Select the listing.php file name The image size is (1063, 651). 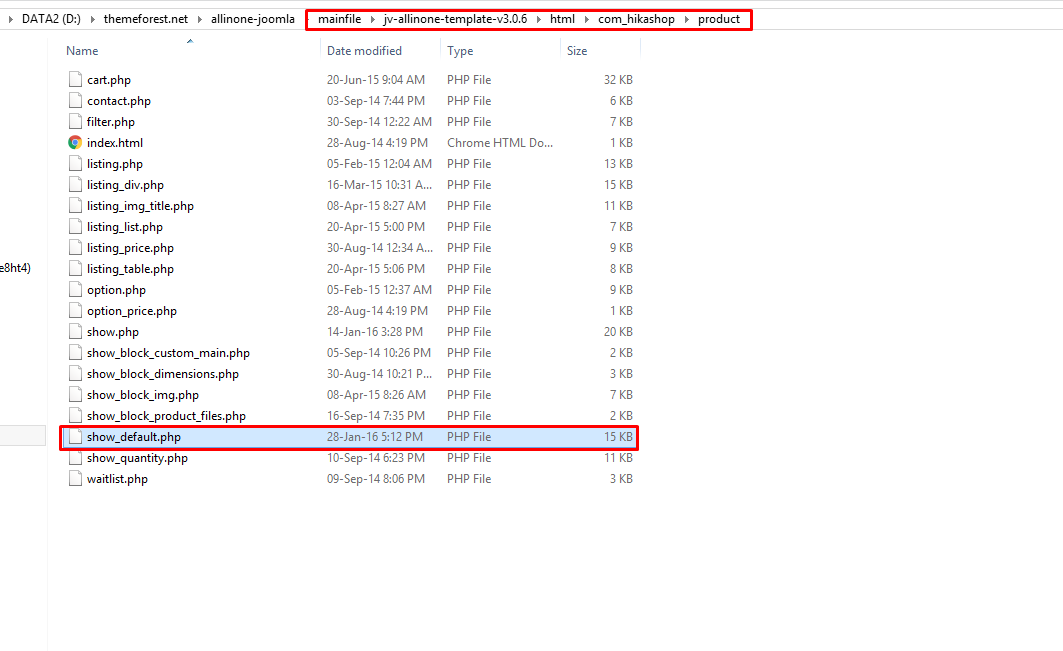pyautogui.click(x=115, y=163)
